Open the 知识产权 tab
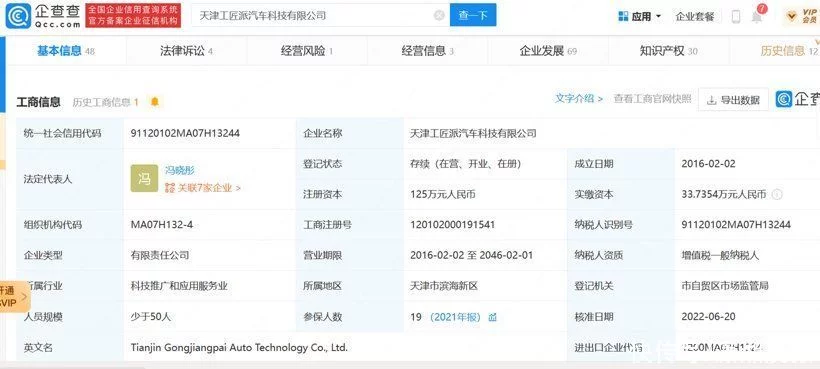This screenshot has height=369, width=820. tap(669, 51)
